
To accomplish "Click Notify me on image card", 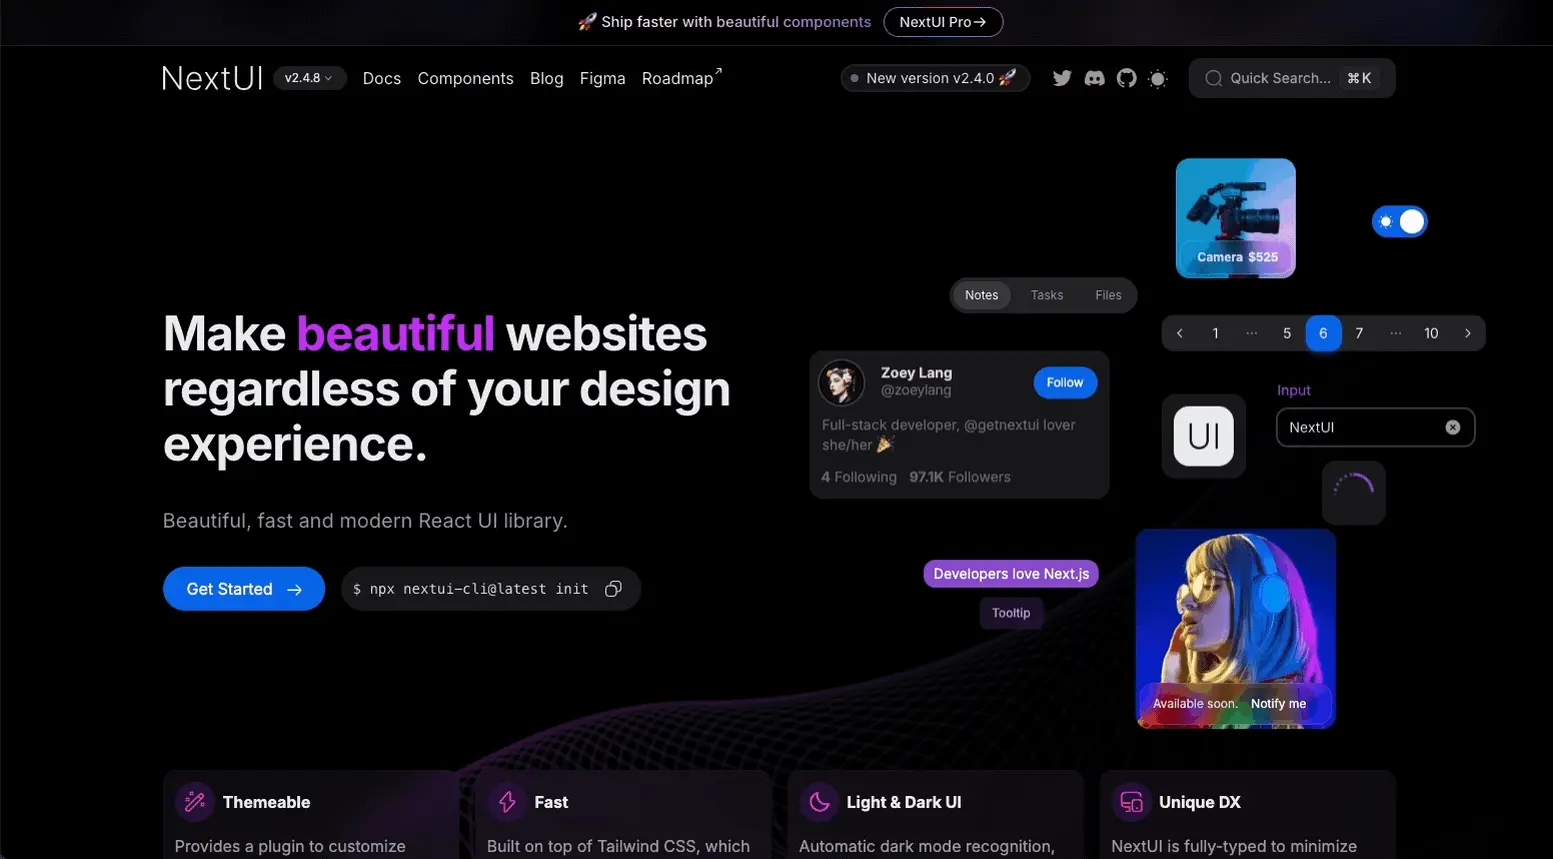I will (x=1278, y=704).
